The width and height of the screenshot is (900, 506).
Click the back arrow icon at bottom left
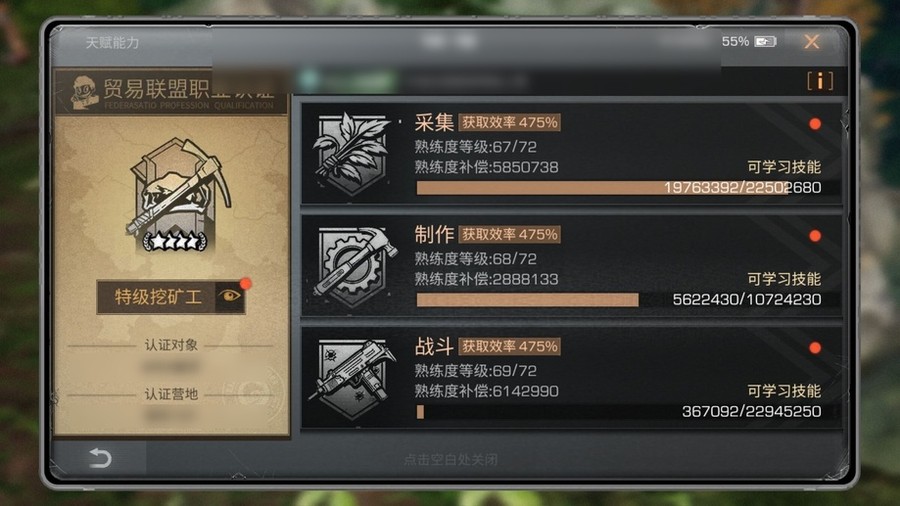tap(100, 458)
